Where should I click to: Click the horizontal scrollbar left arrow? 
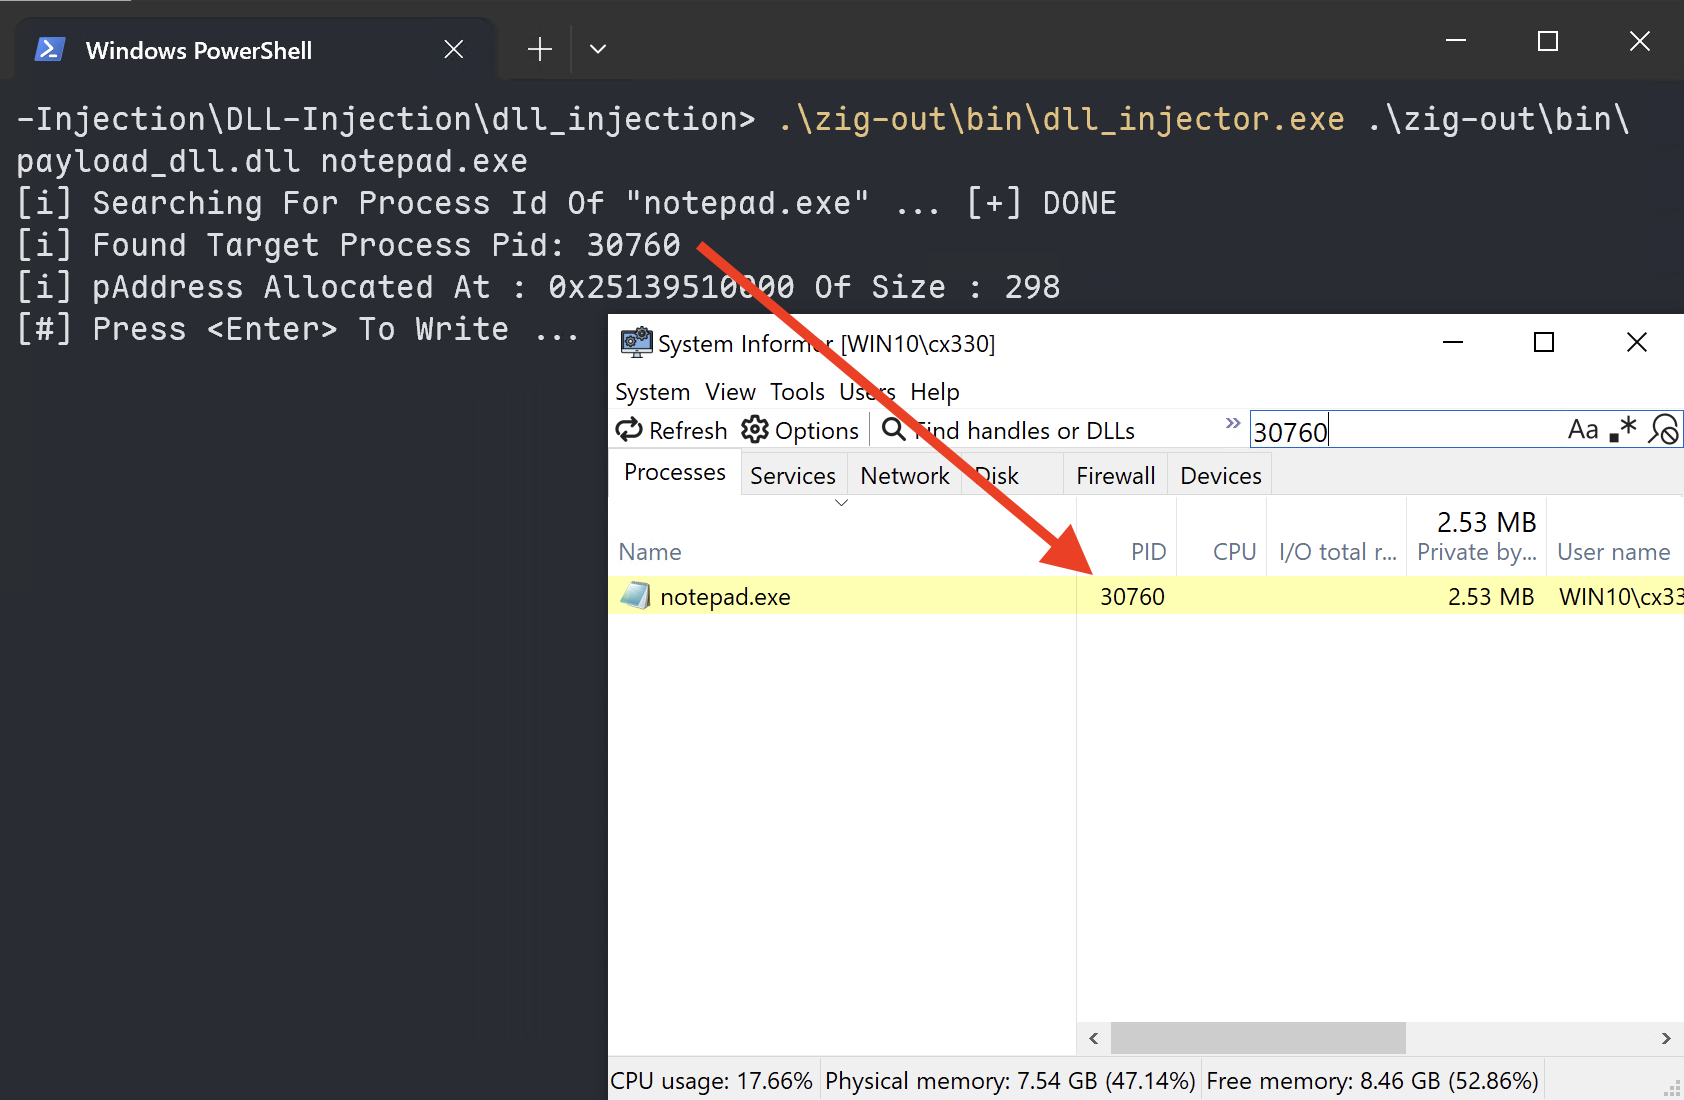(1094, 1038)
